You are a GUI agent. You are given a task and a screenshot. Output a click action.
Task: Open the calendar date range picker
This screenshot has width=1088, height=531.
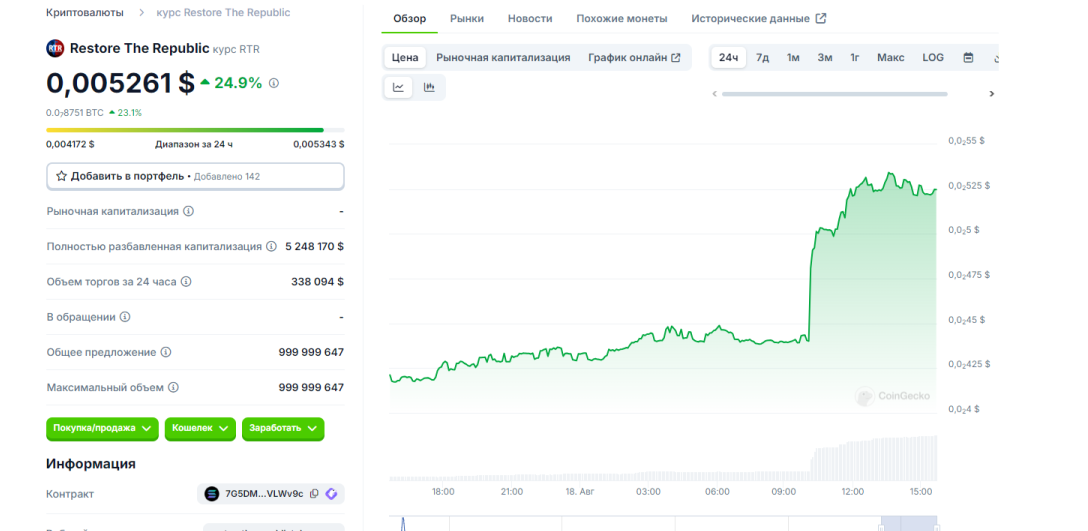968,57
